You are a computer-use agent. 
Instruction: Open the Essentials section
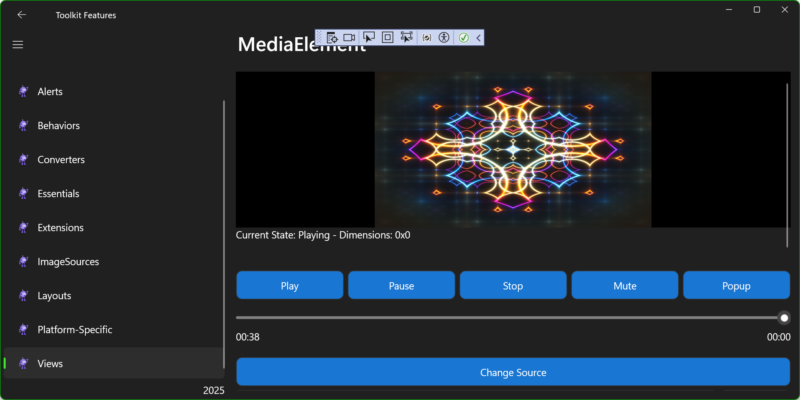click(113, 193)
